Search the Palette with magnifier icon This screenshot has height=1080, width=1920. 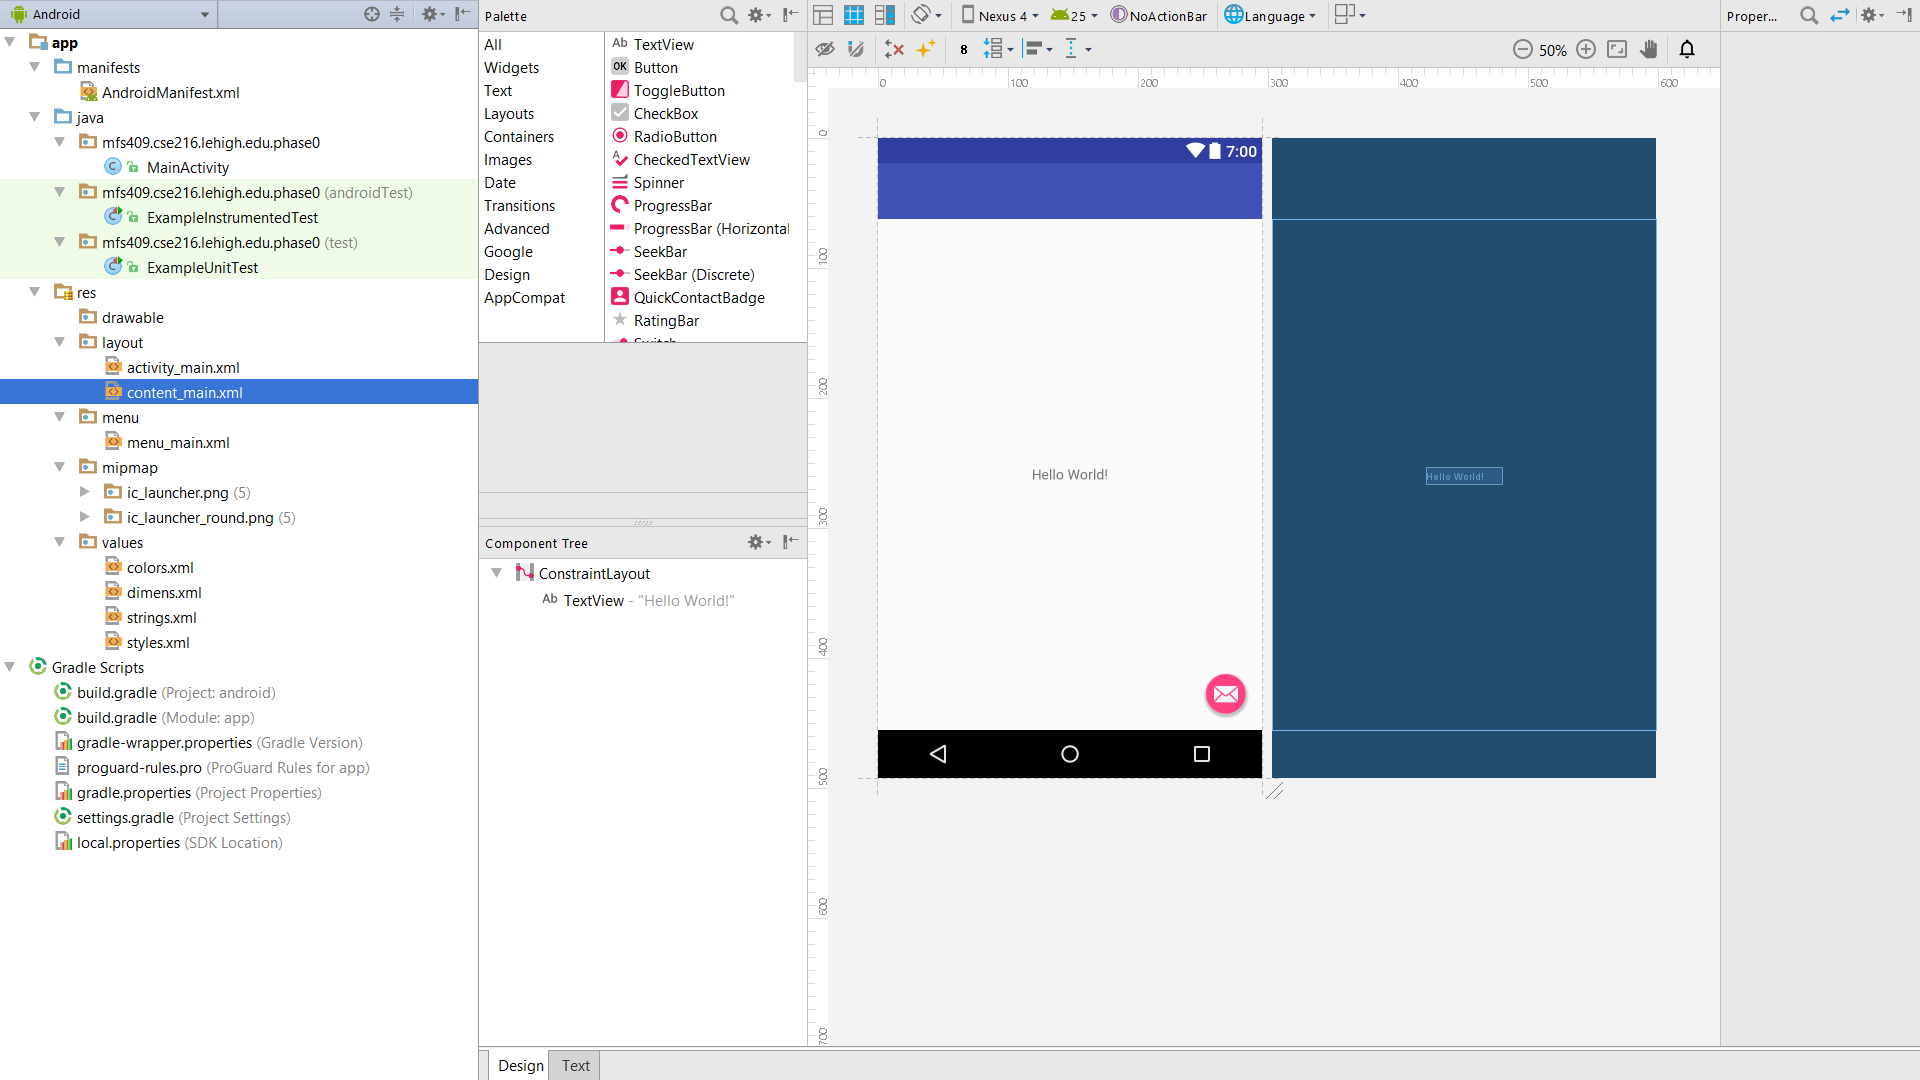(729, 15)
